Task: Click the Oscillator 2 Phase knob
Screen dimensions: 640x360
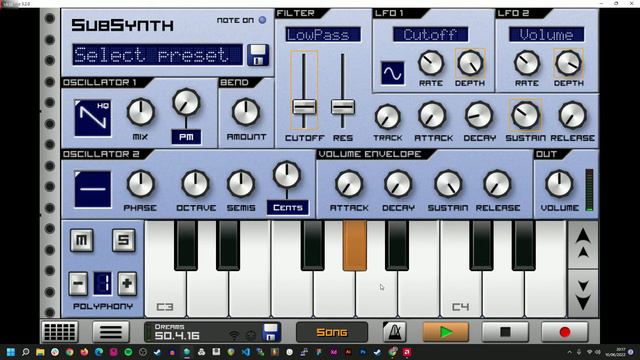Action: point(140,184)
